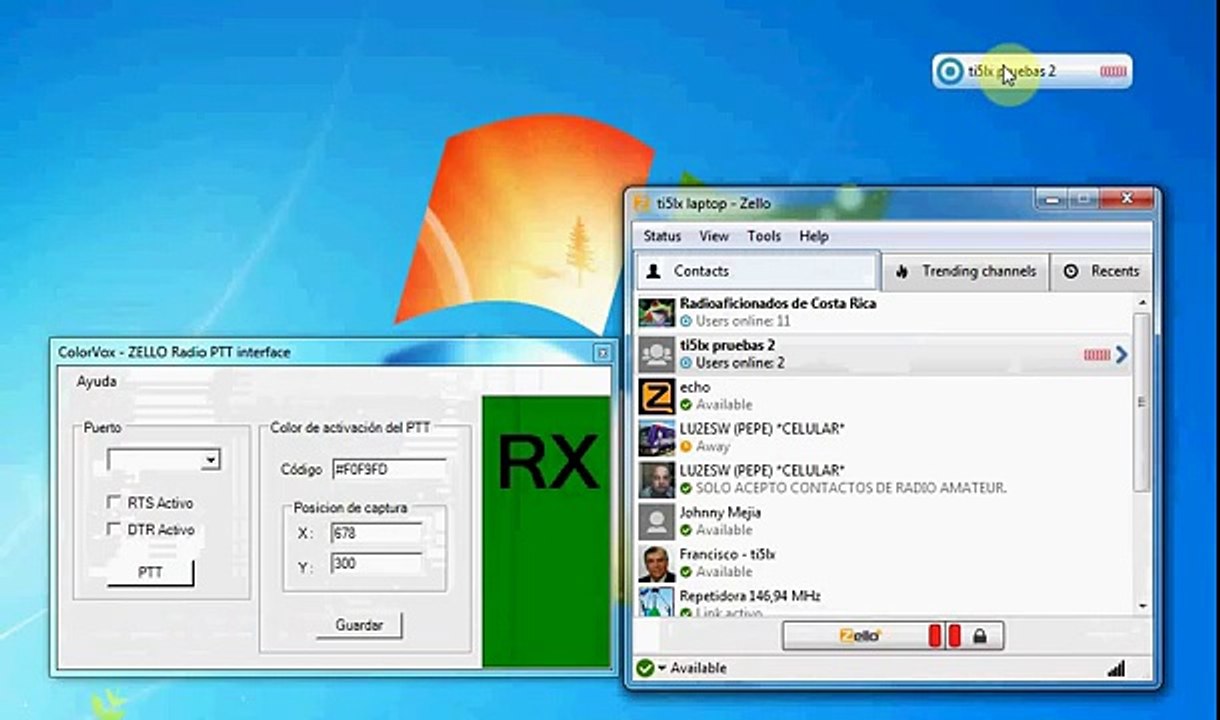Click 'Users online: 2' text
This screenshot has width=1220, height=720.
point(740,363)
